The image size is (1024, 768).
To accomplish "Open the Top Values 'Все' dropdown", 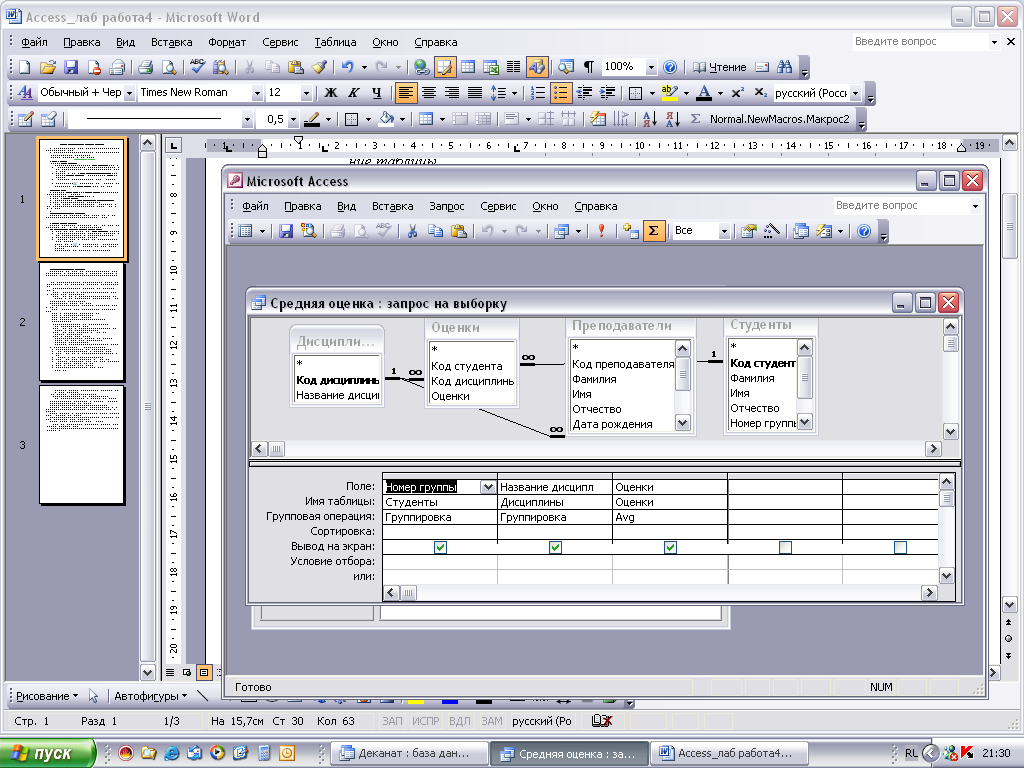I will pos(723,231).
